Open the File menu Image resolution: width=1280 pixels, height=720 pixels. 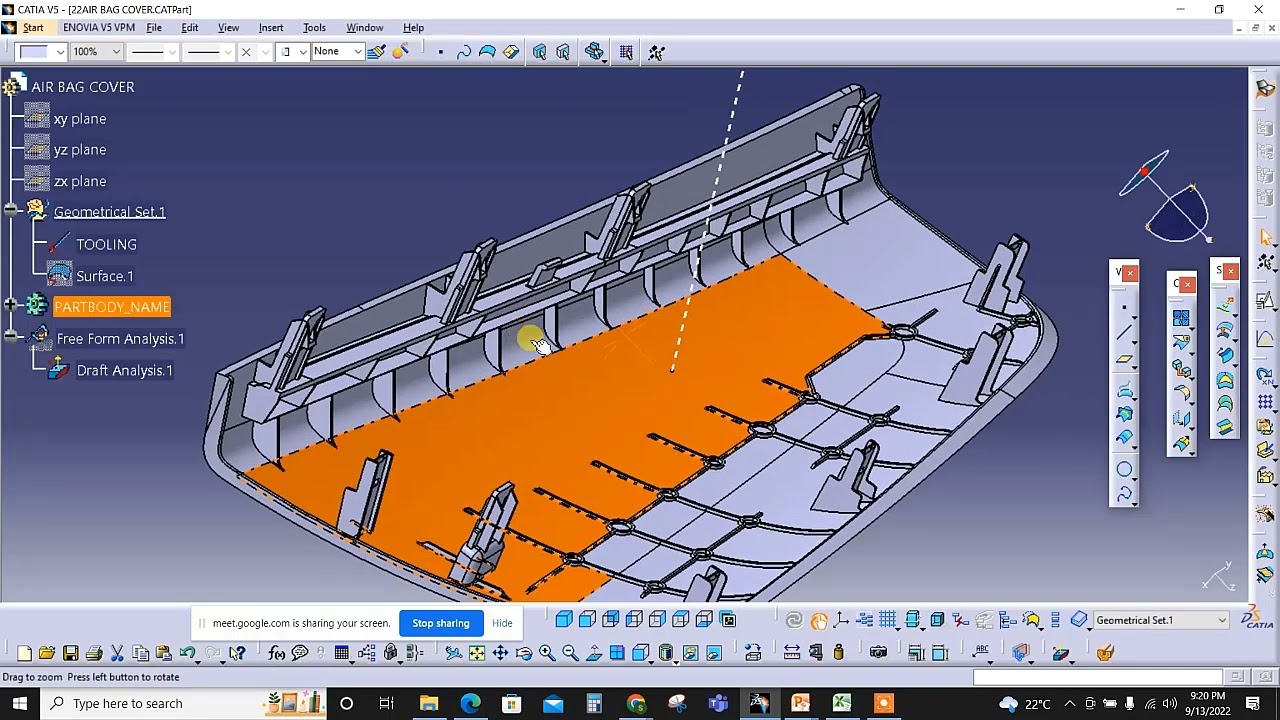pyautogui.click(x=154, y=27)
